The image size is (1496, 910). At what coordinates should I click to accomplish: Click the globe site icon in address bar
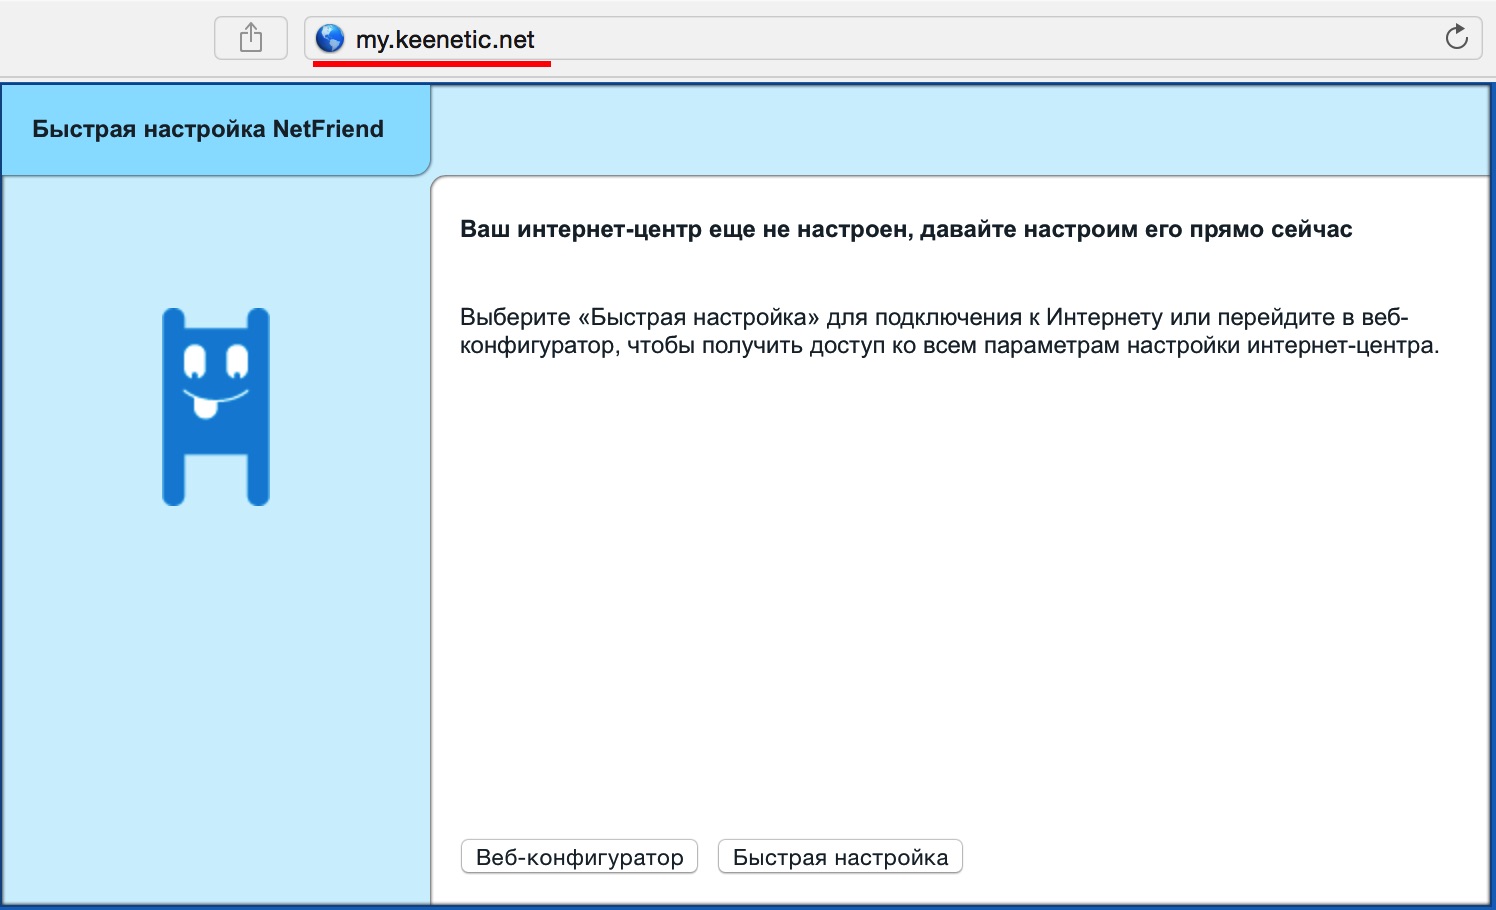(x=330, y=39)
